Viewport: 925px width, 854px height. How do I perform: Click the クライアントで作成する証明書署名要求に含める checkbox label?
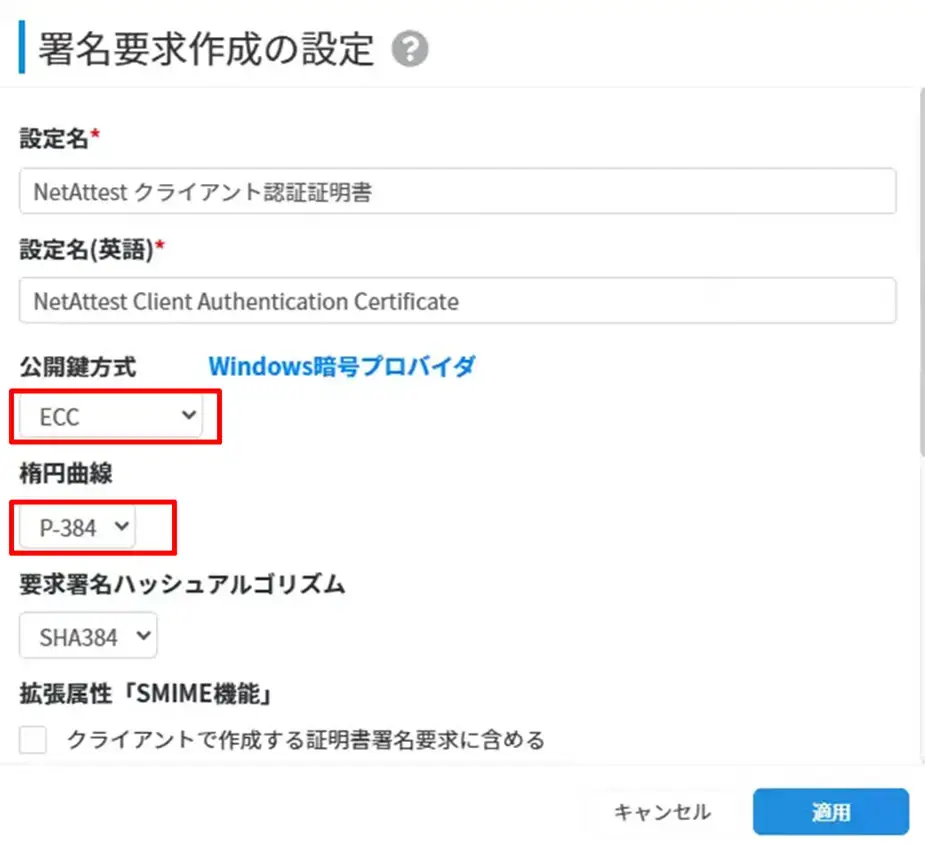305,740
